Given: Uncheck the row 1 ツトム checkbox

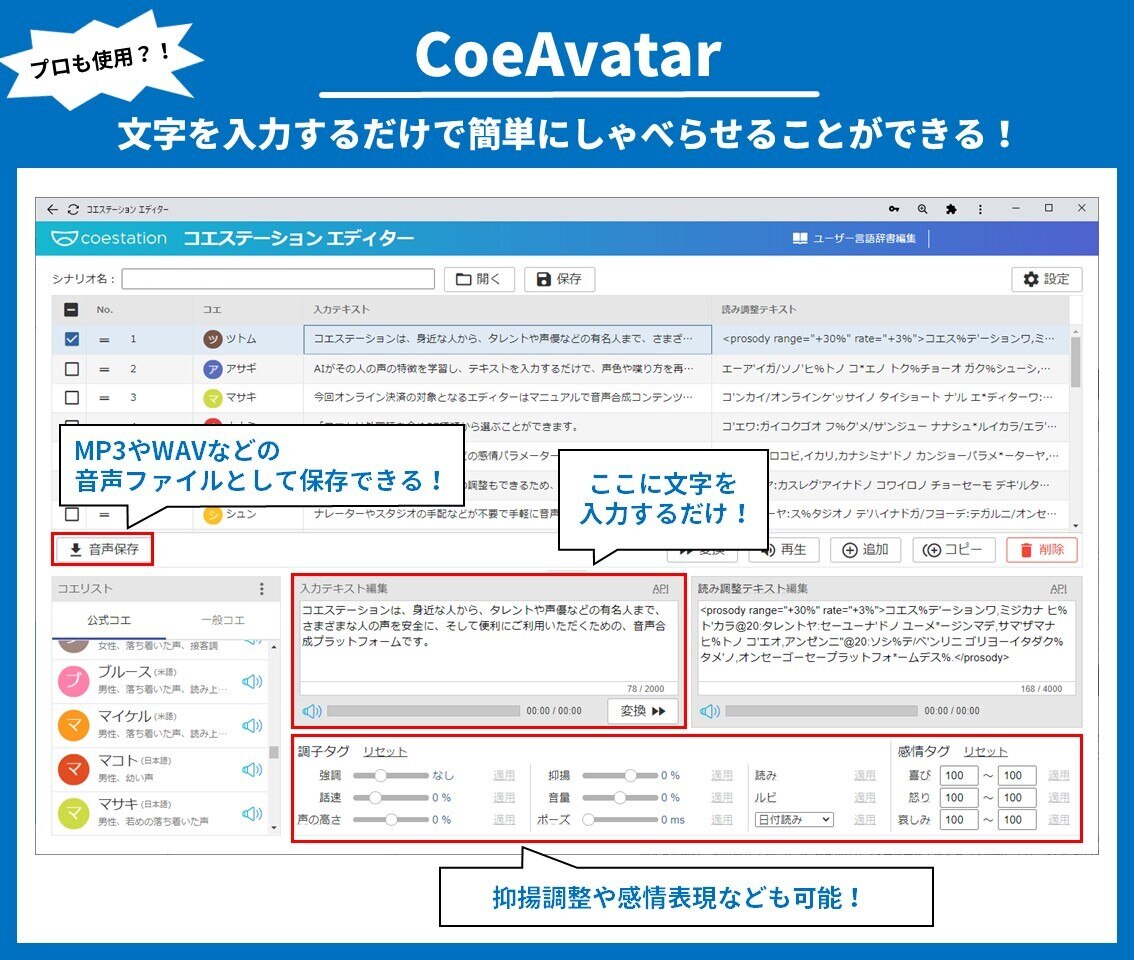Looking at the screenshot, I should [x=72, y=339].
